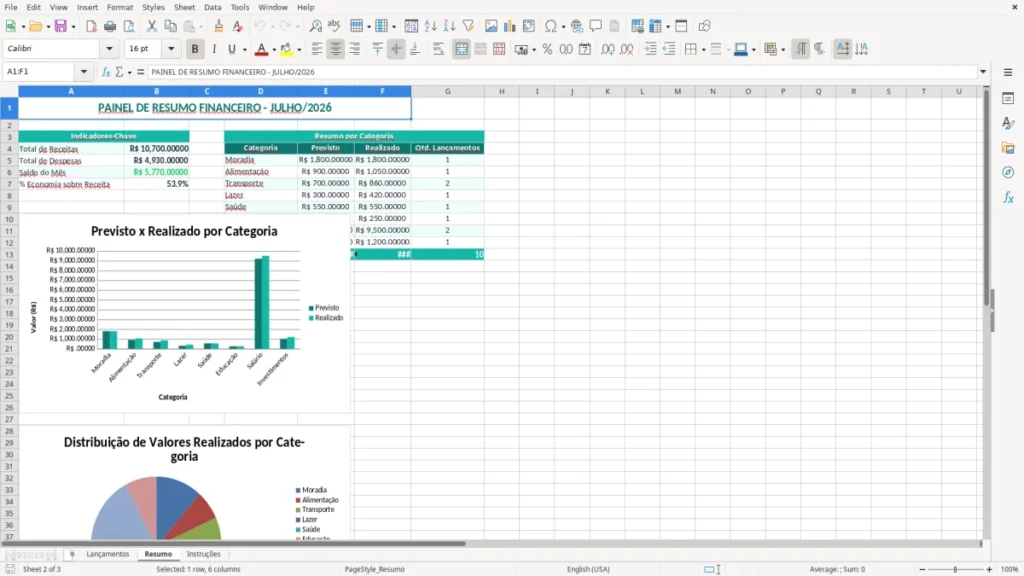1024x576 pixels.
Task: Format cells as percent
Action: click(x=547, y=49)
